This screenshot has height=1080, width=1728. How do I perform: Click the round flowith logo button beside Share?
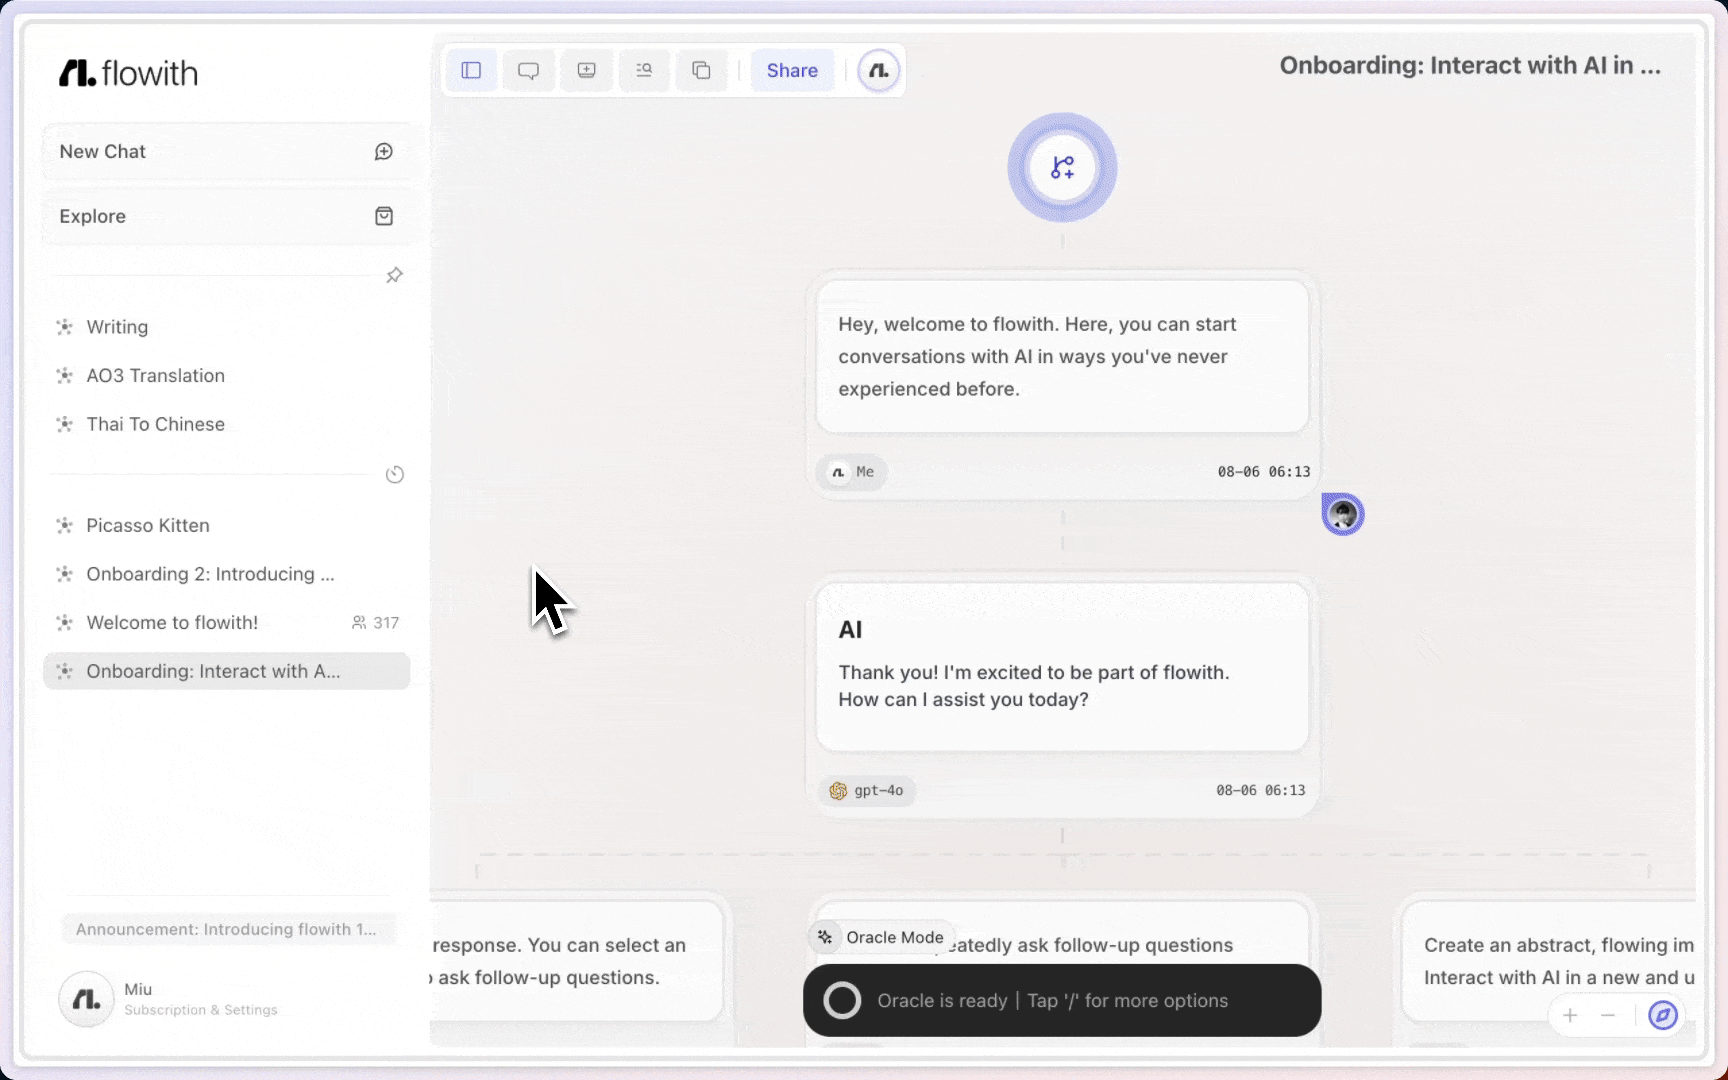point(879,70)
